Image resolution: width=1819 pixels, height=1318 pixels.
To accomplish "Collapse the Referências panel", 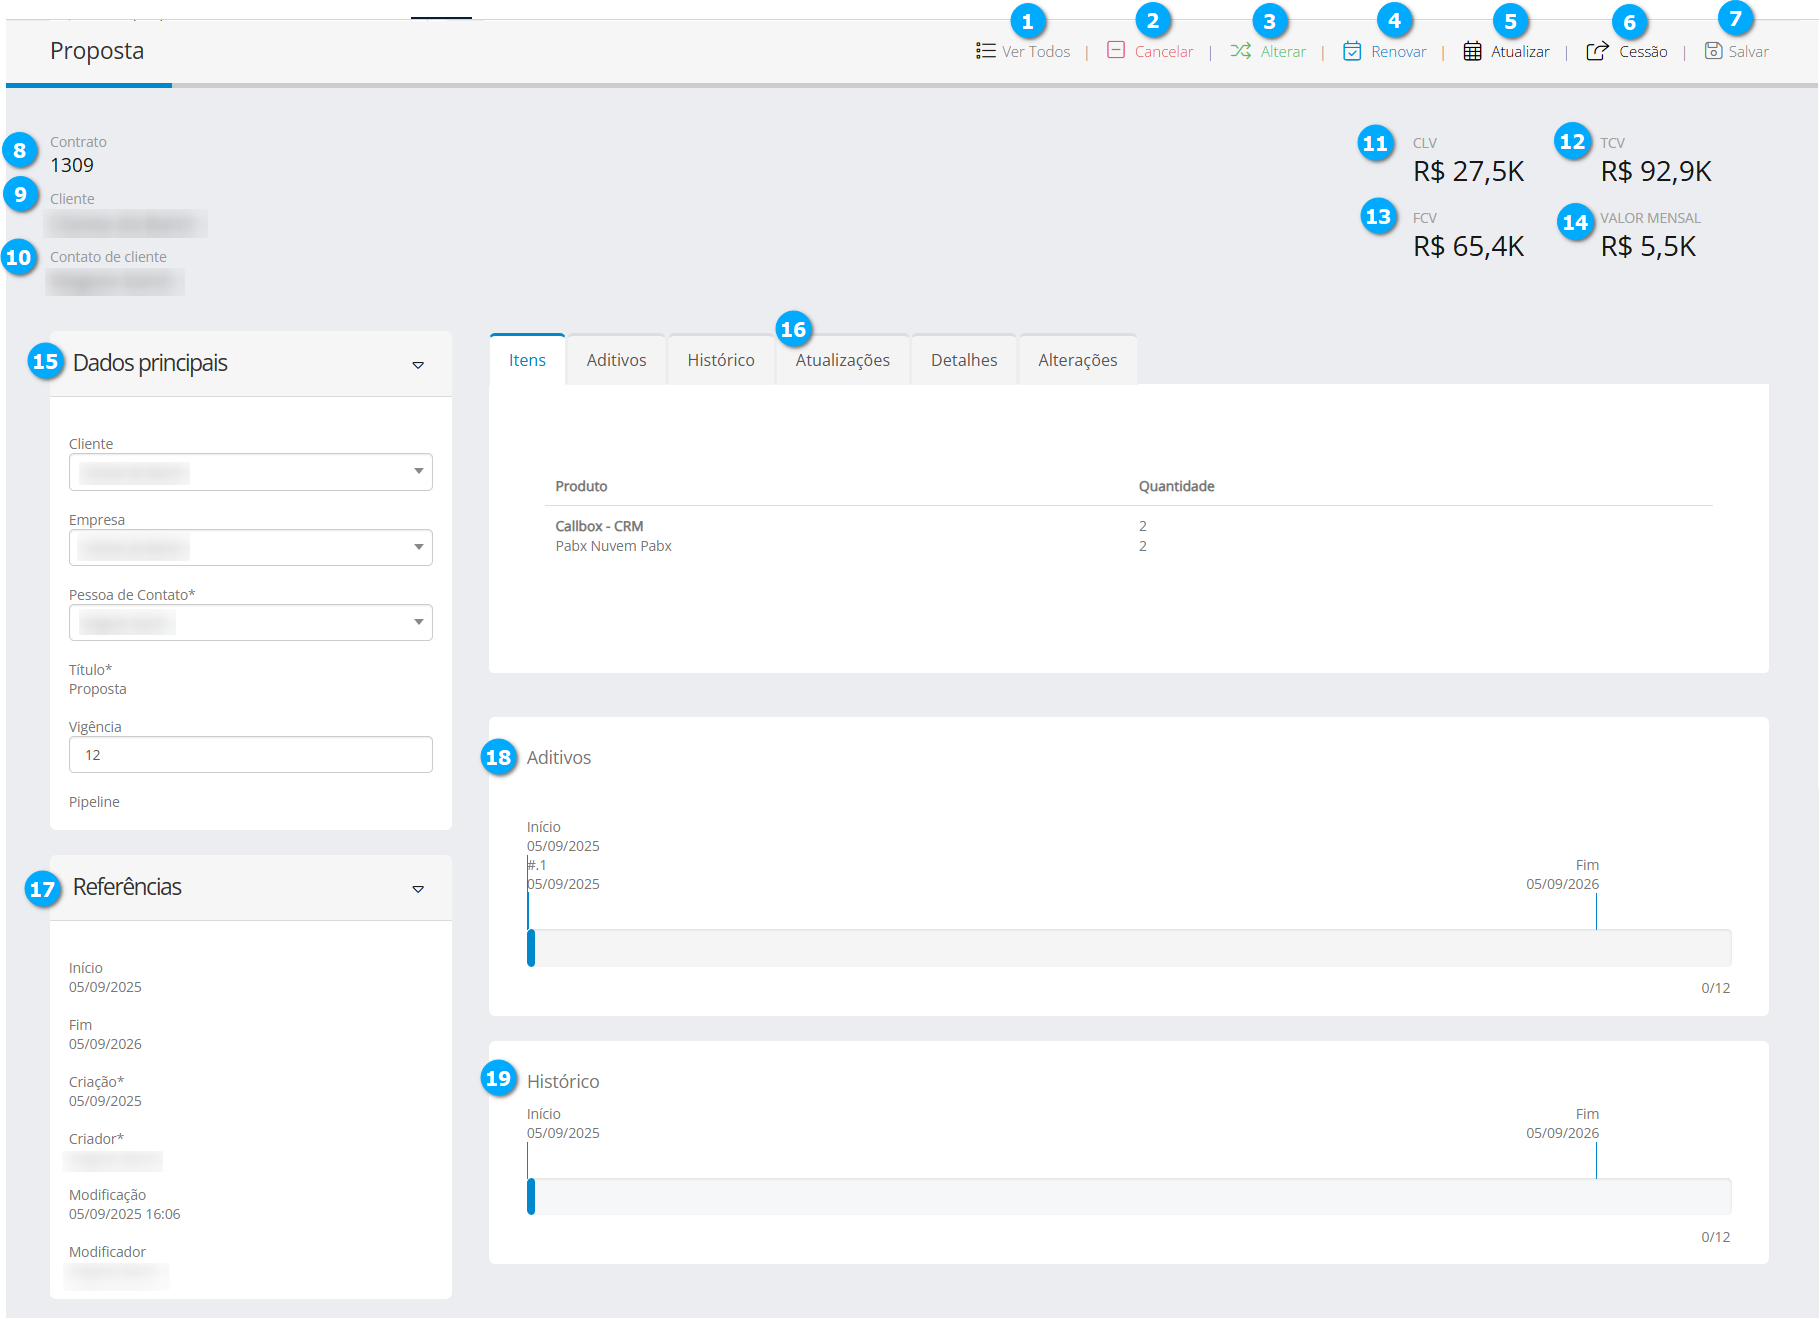I will tap(418, 889).
